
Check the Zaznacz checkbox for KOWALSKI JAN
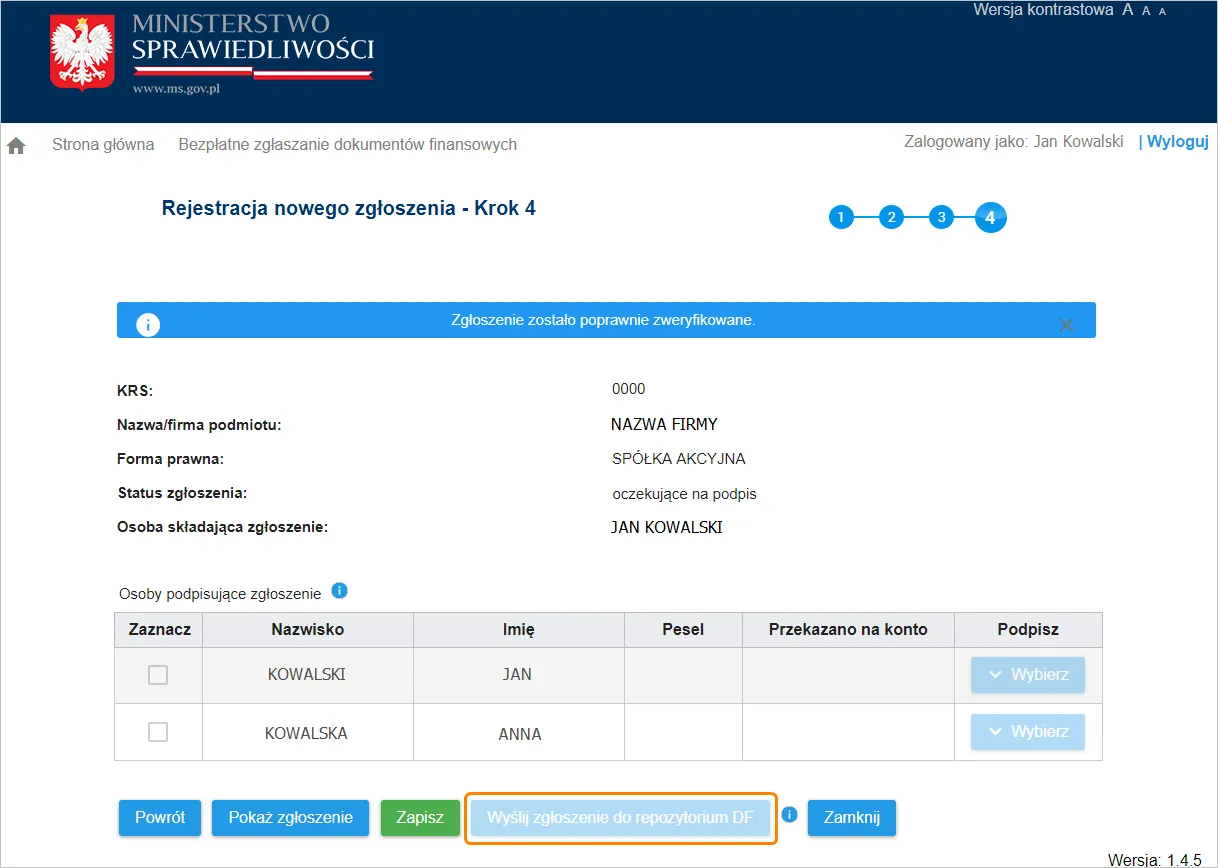pos(157,674)
